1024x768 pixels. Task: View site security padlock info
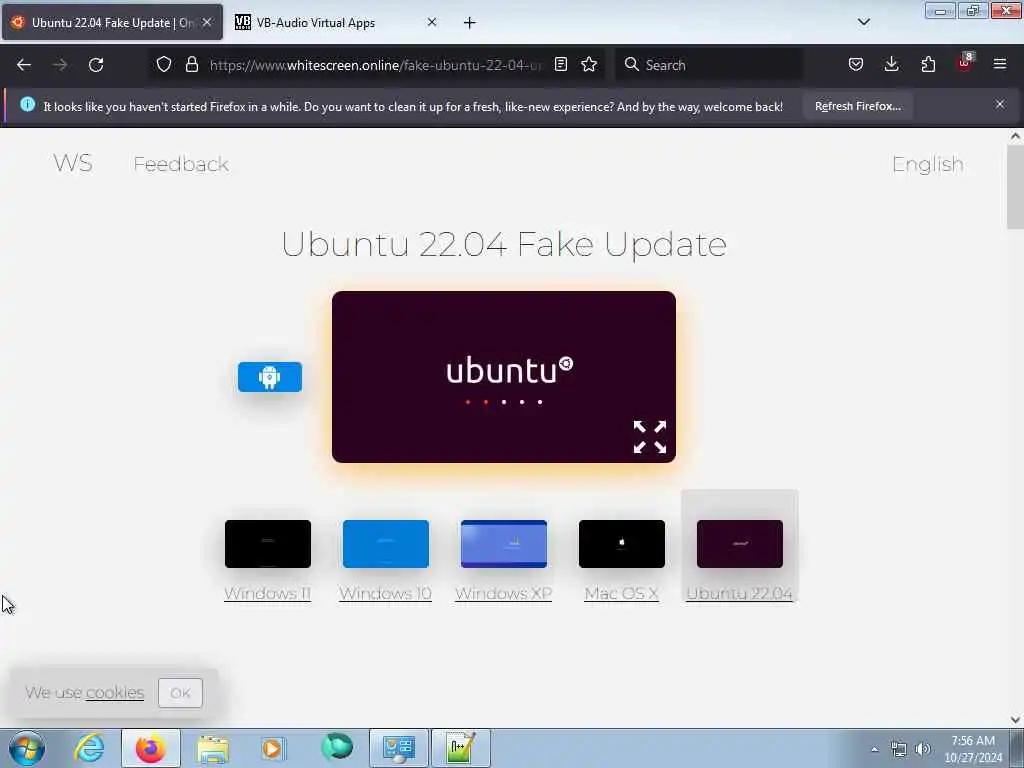[191, 64]
